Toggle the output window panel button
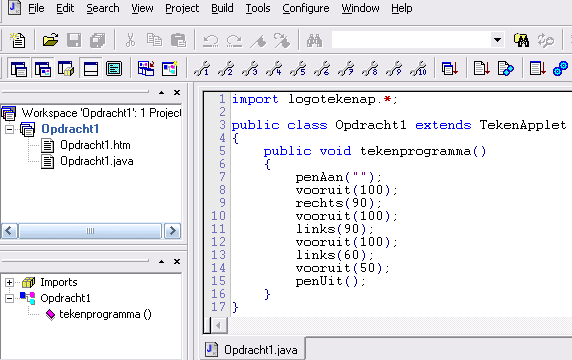This screenshot has width=572, height=360. click(x=91, y=69)
